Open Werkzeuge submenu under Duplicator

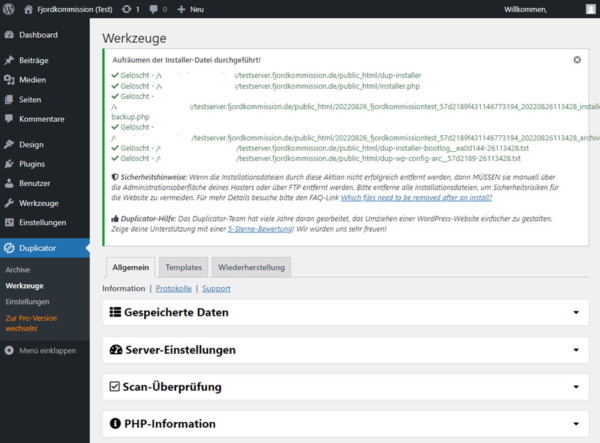(x=24, y=286)
